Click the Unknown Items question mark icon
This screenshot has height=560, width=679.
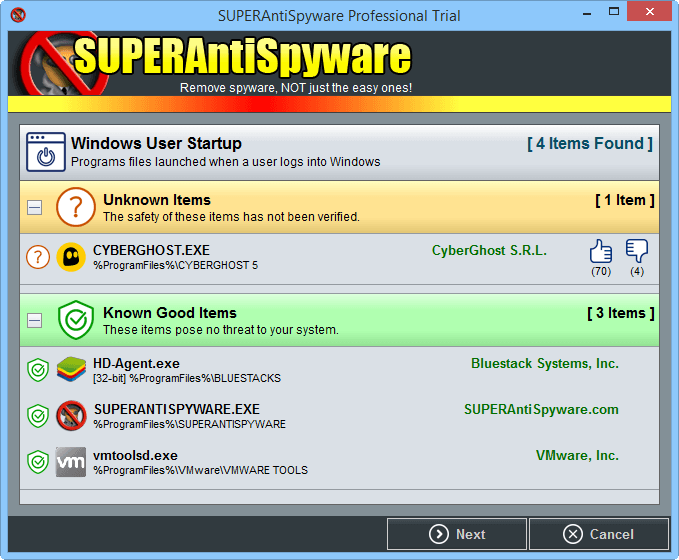pos(76,207)
